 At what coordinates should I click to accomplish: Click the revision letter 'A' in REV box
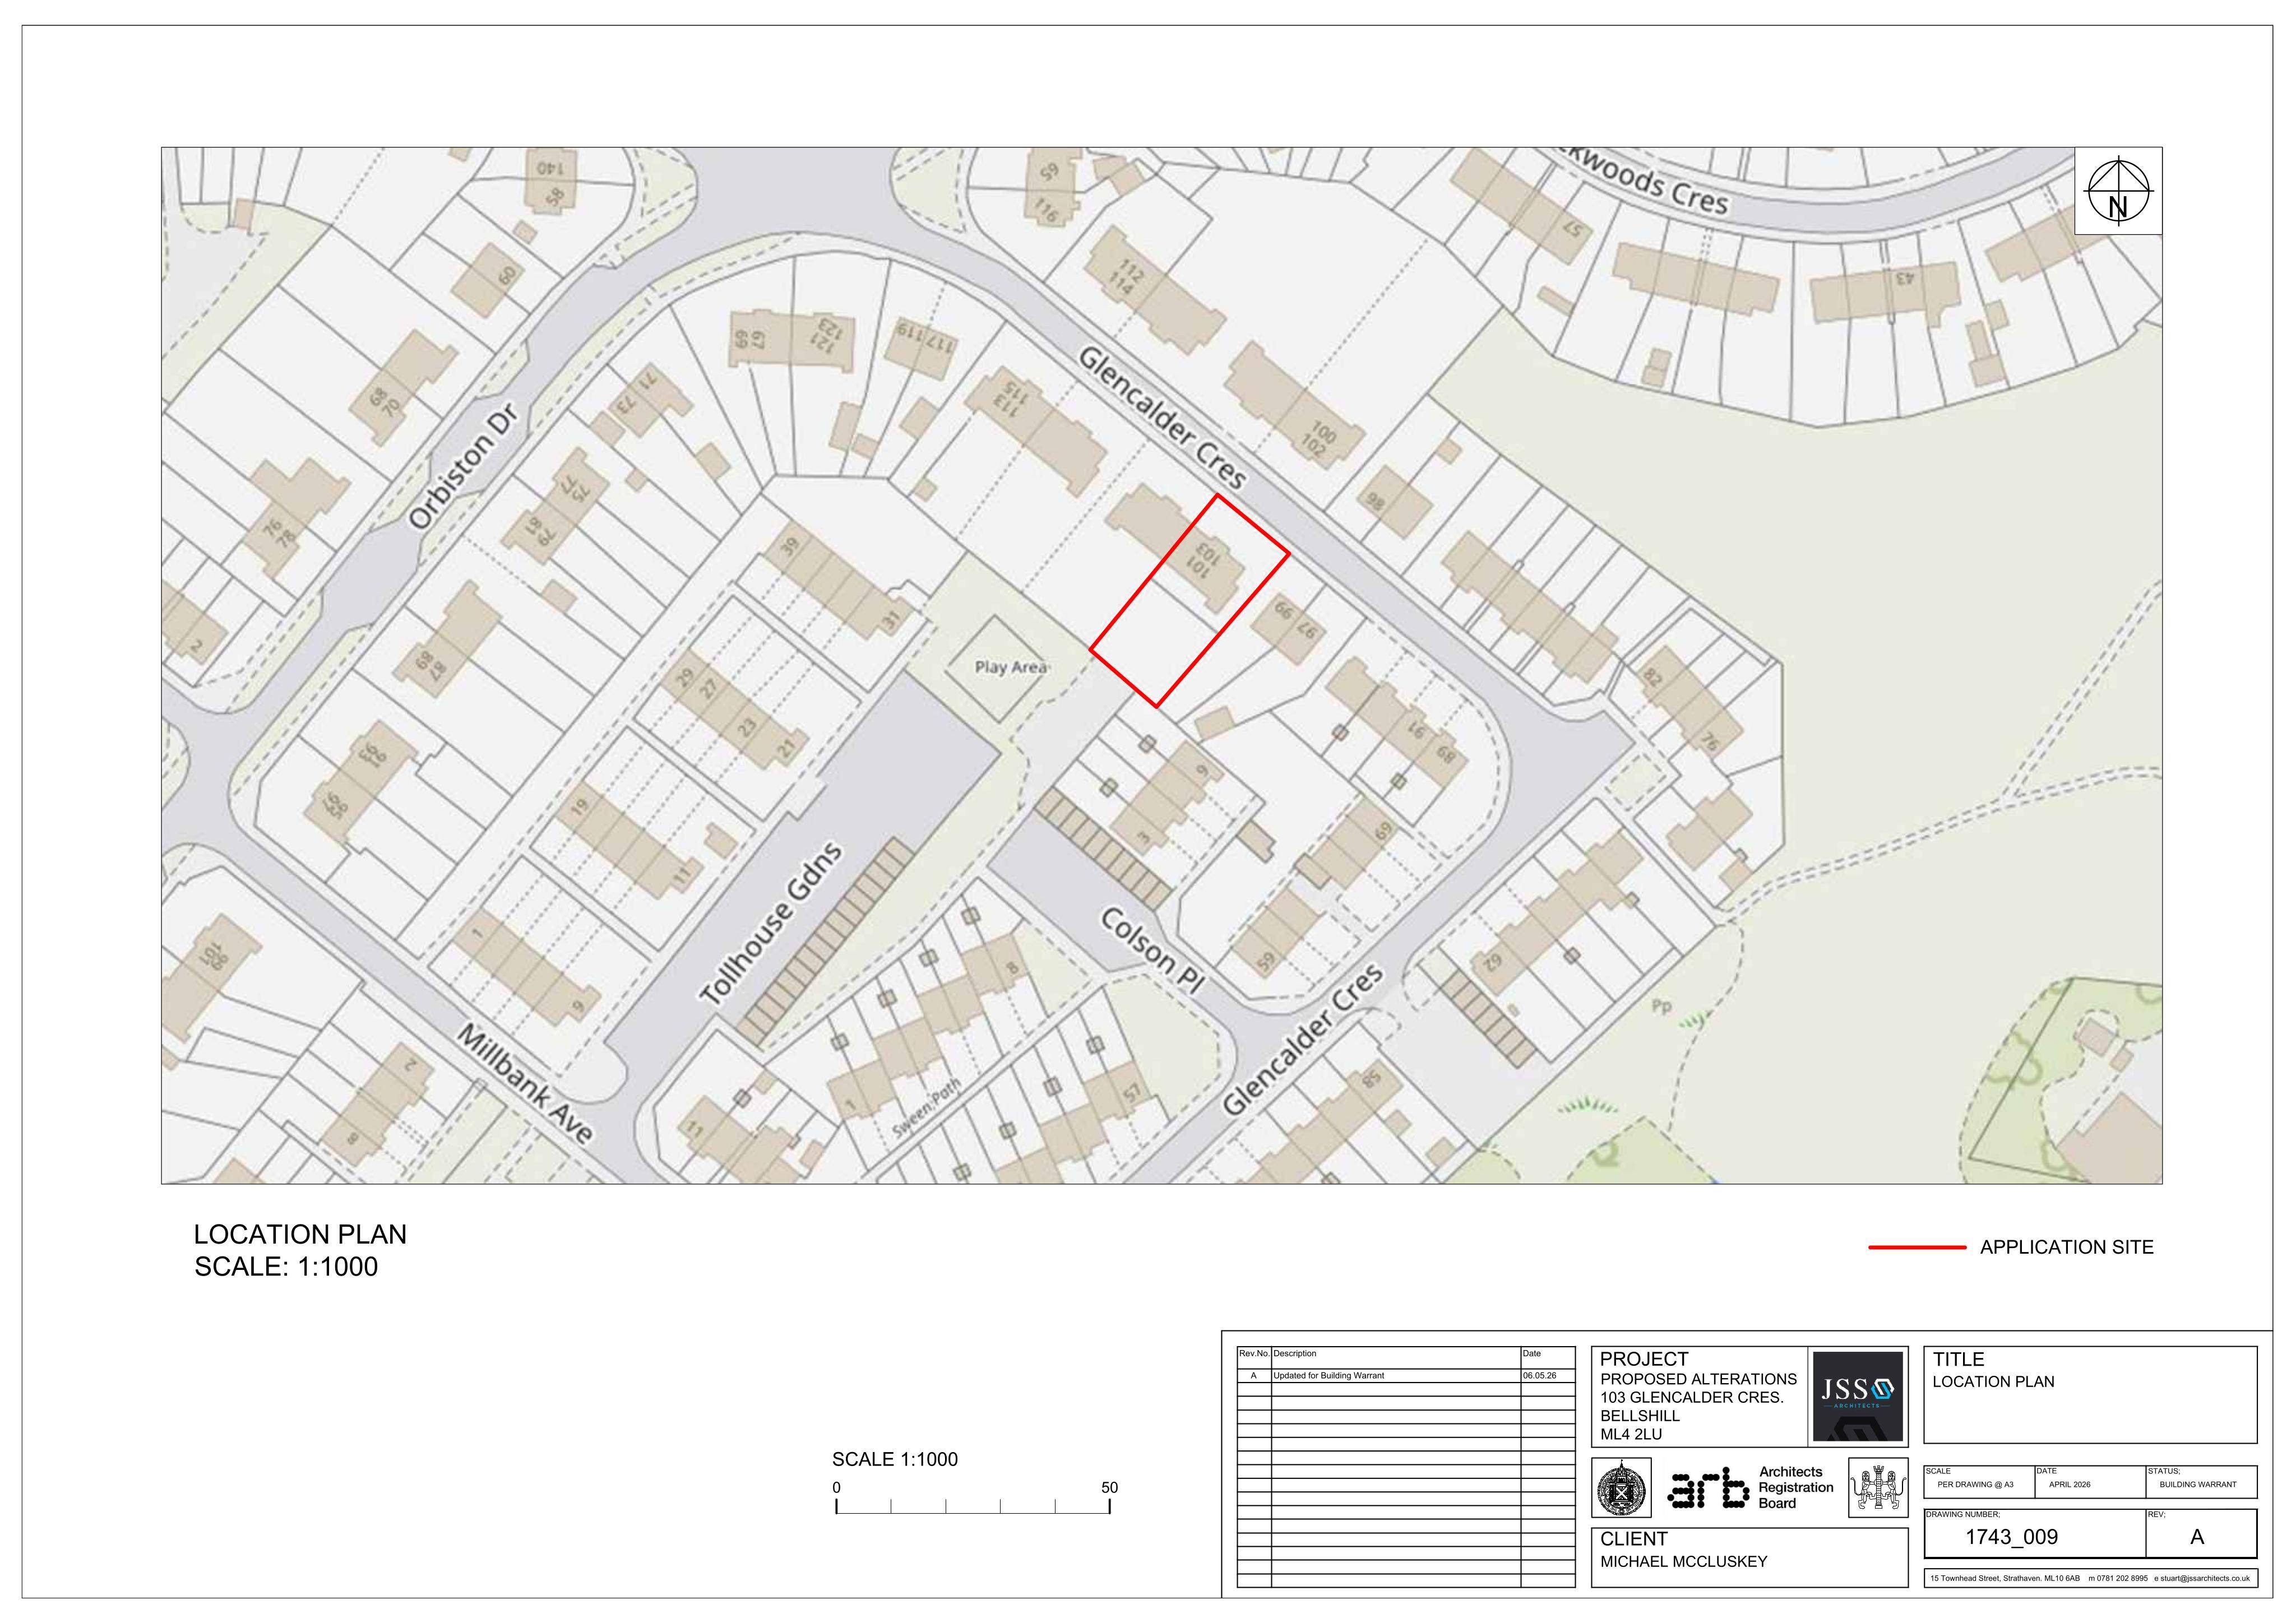[x=2197, y=1537]
